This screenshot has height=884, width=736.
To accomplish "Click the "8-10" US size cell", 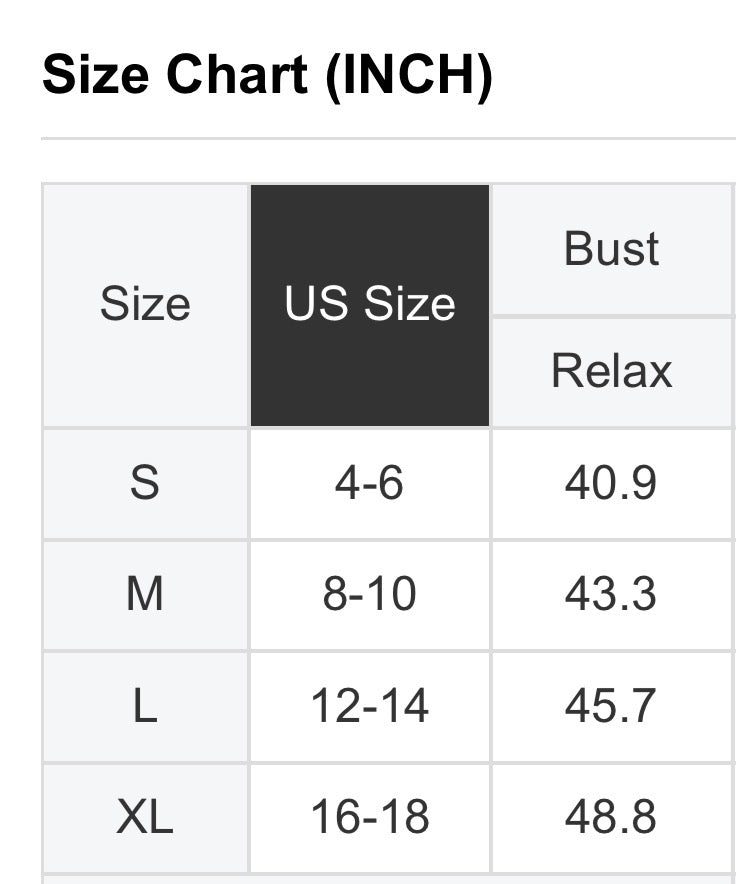I will tap(370, 595).
